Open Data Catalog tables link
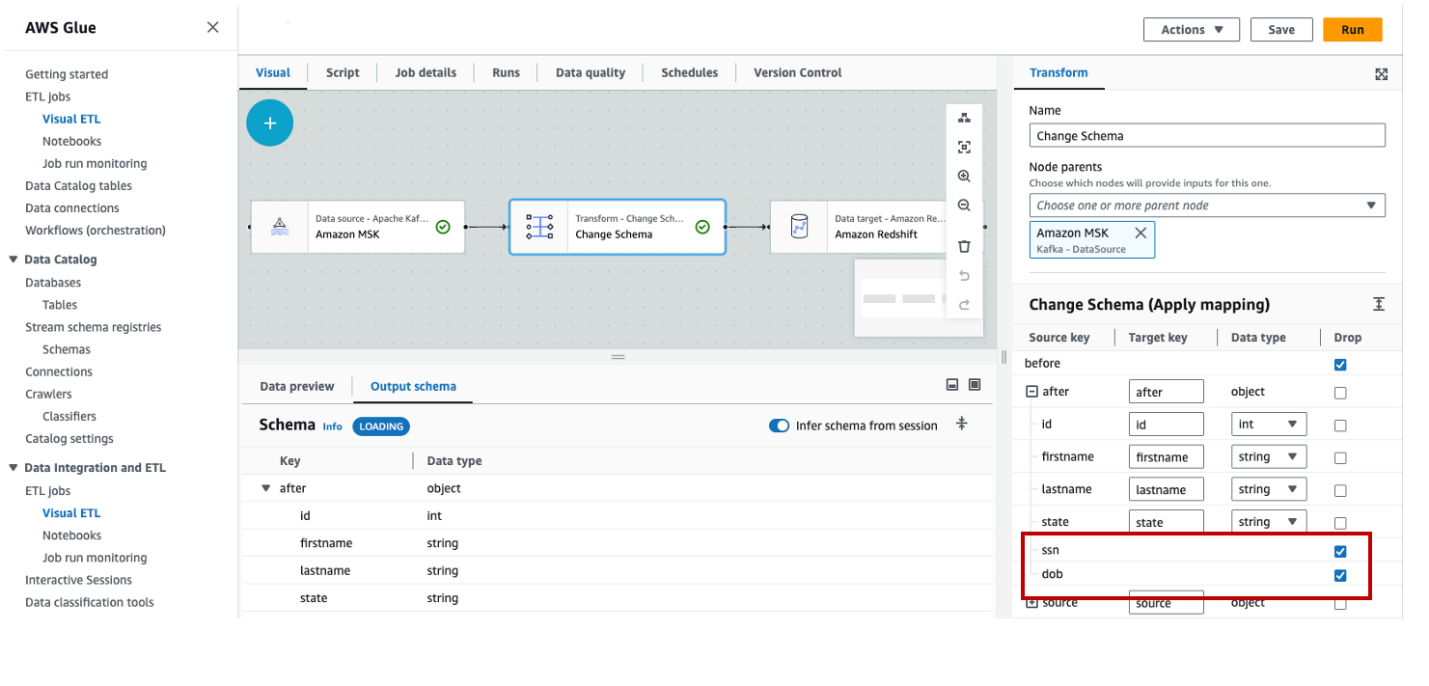1429x686 pixels. pyautogui.click(x=79, y=186)
